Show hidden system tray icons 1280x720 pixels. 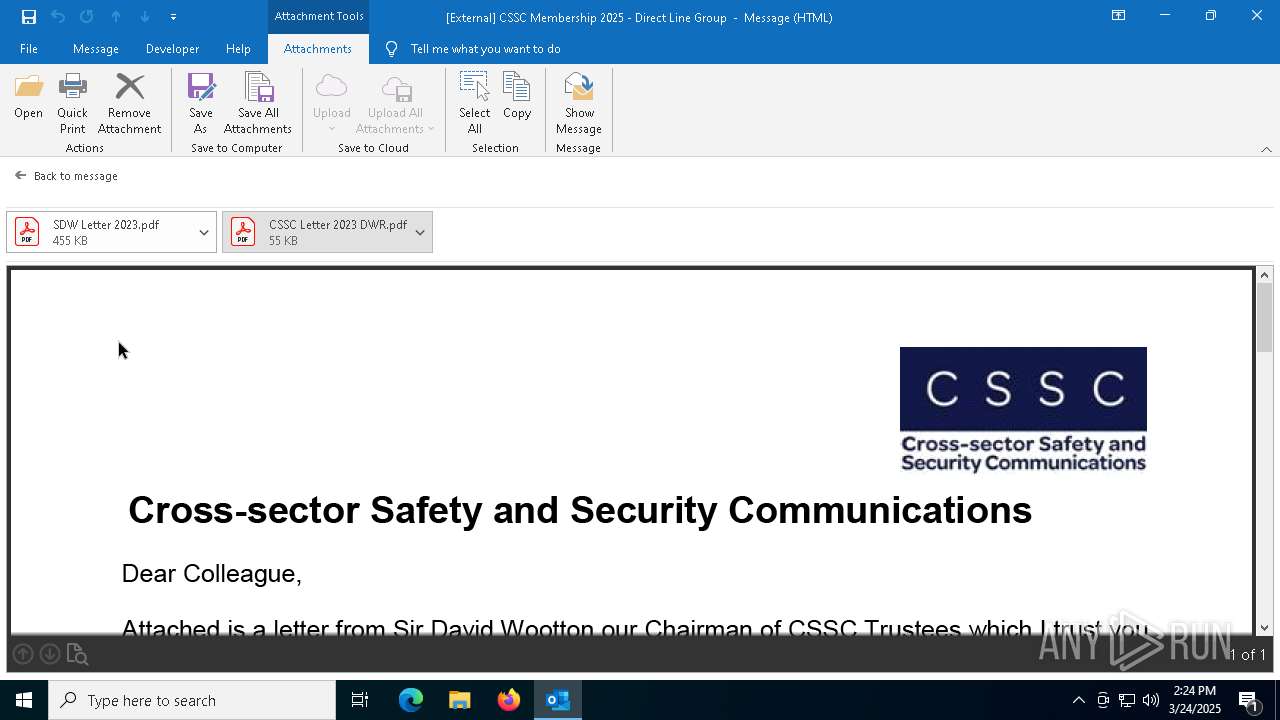click(1079, 700)
